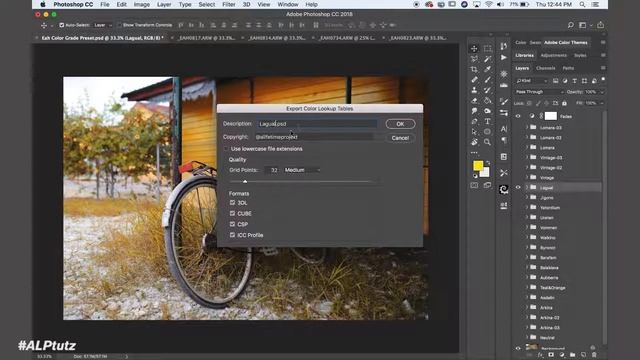Open the fx layer style menu
This screenshot has height=360, width=640.
tap(540, 355)
